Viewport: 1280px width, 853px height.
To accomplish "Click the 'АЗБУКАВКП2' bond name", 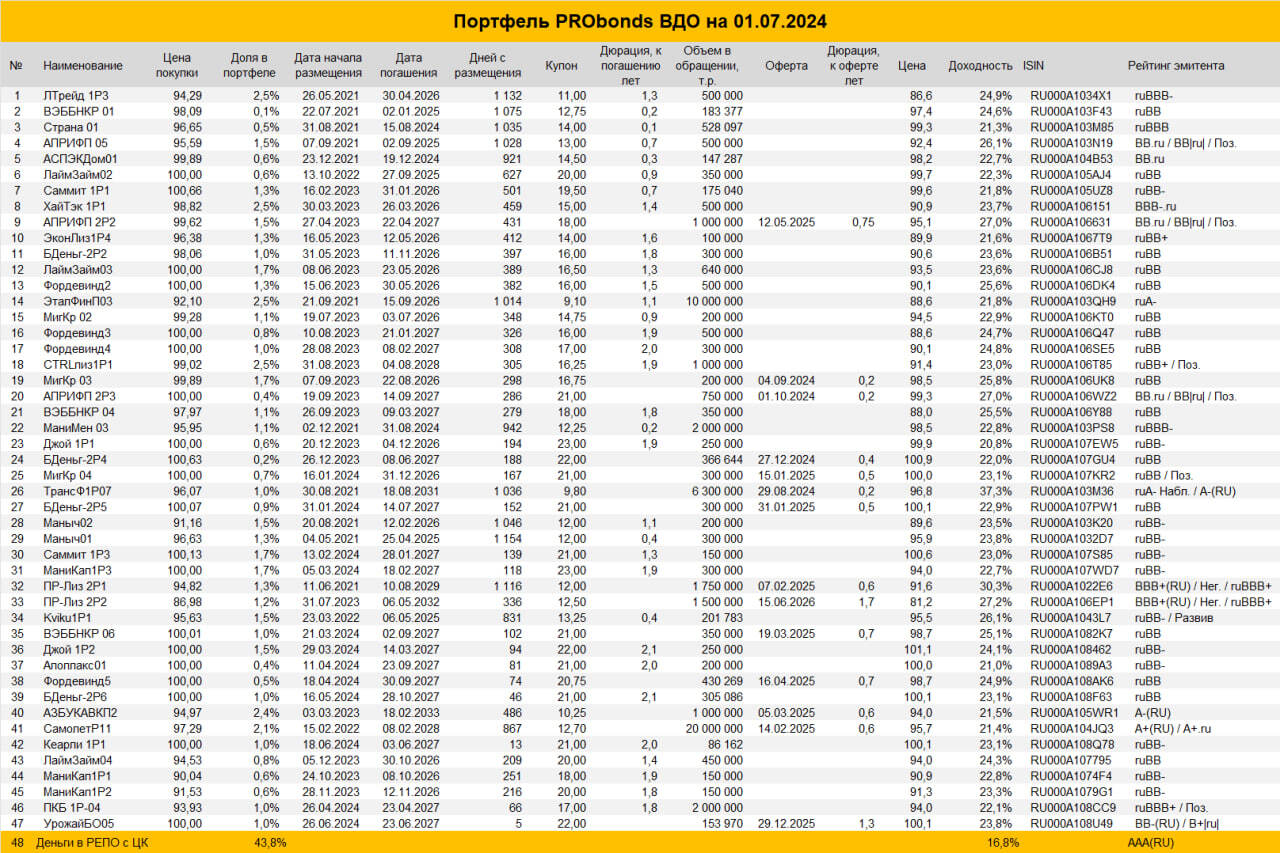I will pos(80,712).
